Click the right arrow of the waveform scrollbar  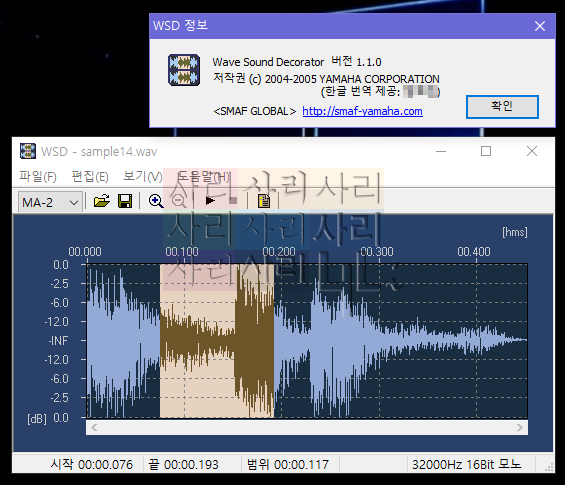(x=520, y=427)
